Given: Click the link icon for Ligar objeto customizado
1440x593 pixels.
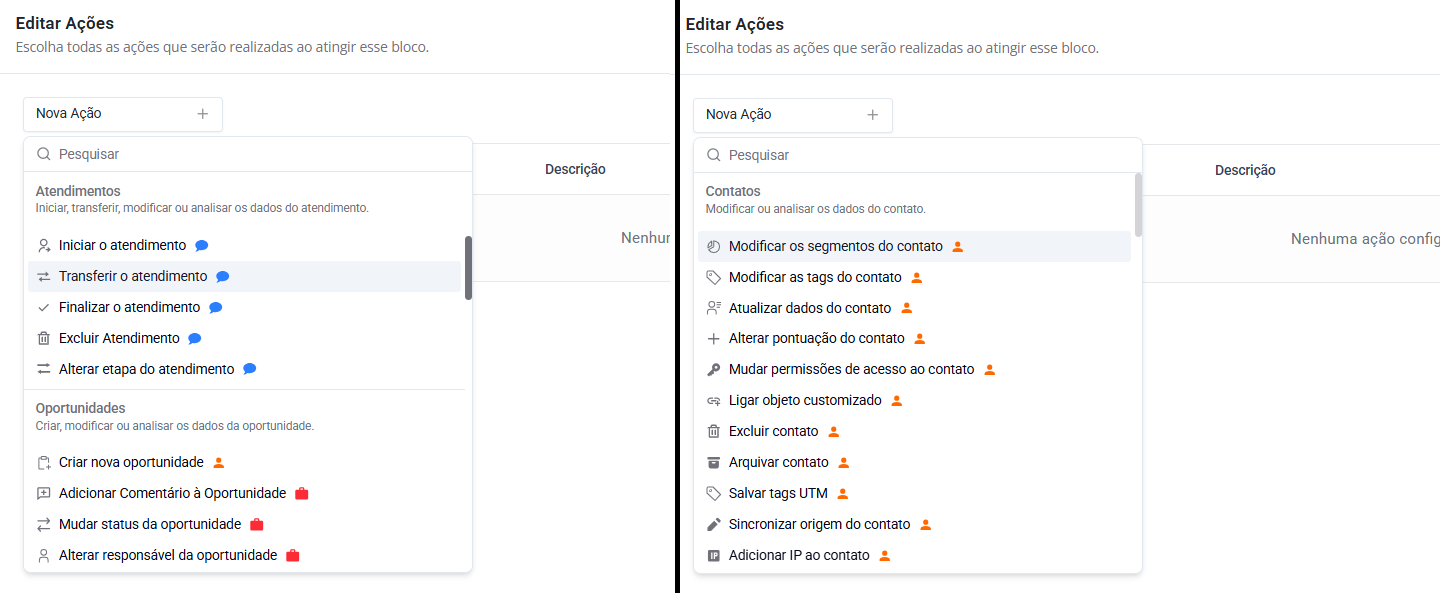Looking at the screenshot, I should pyautogui.click(x=713, y=400).
